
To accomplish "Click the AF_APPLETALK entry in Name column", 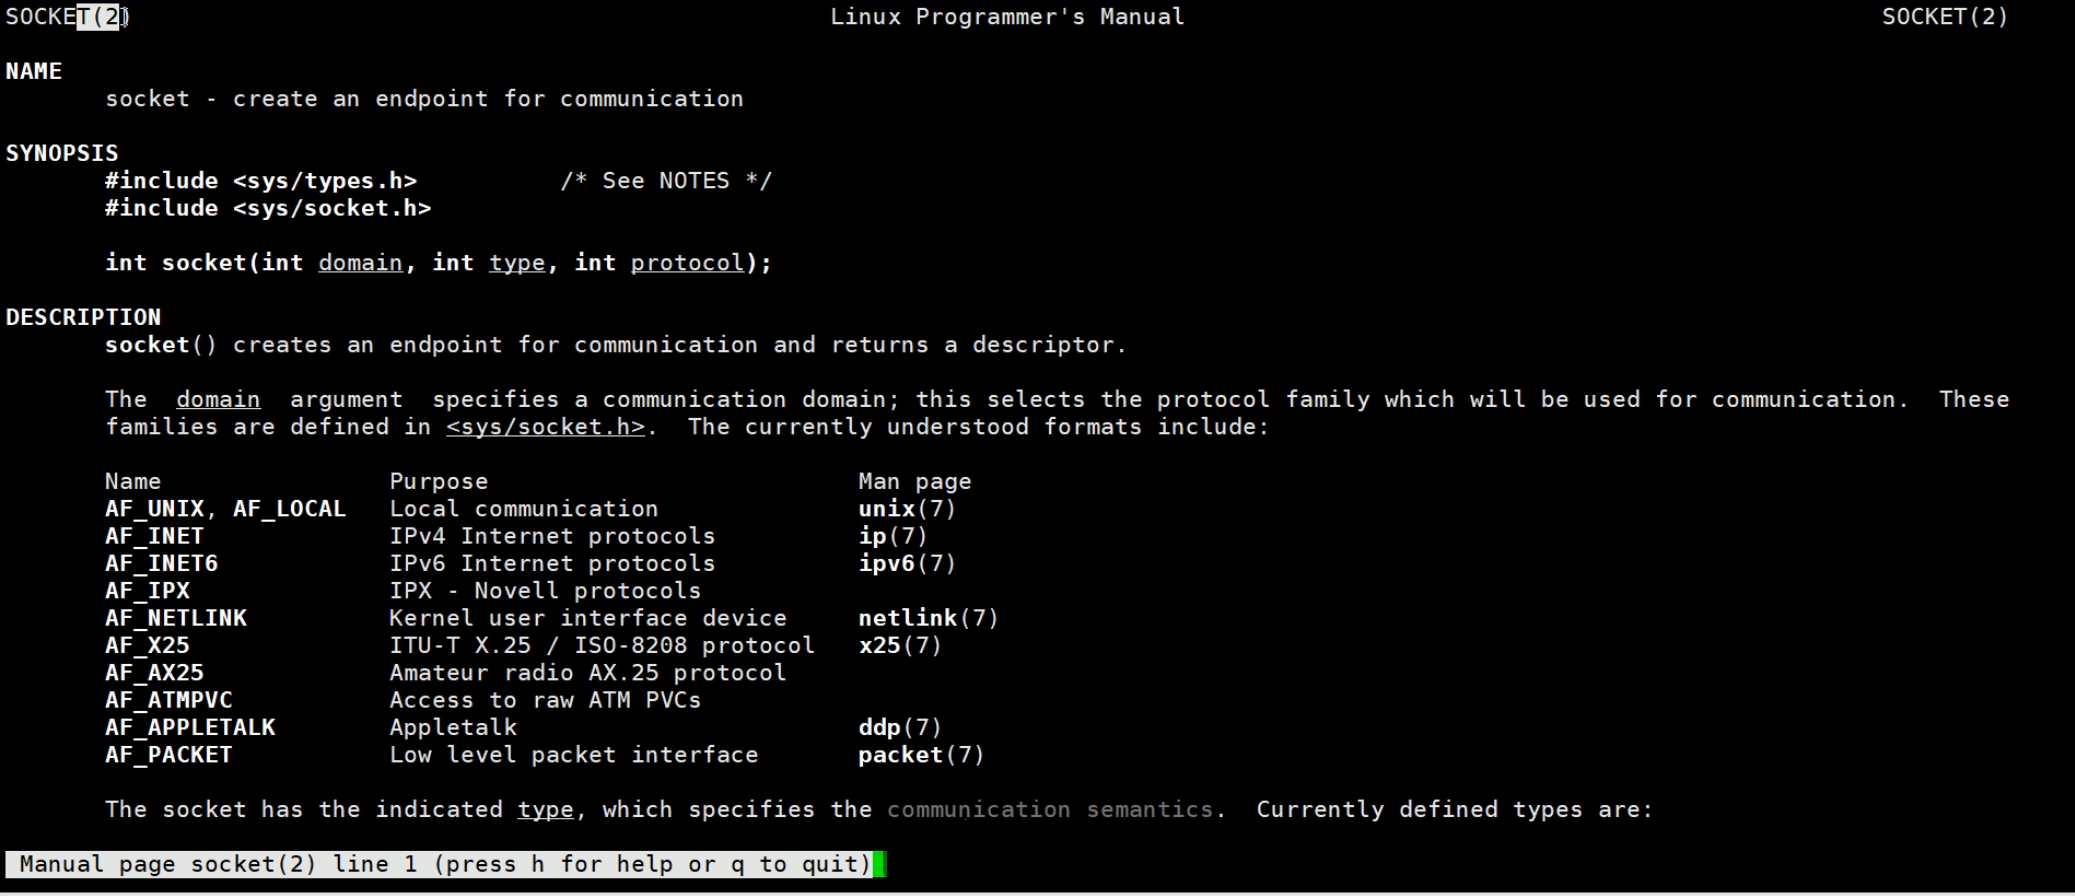I will tap(190, 728).
